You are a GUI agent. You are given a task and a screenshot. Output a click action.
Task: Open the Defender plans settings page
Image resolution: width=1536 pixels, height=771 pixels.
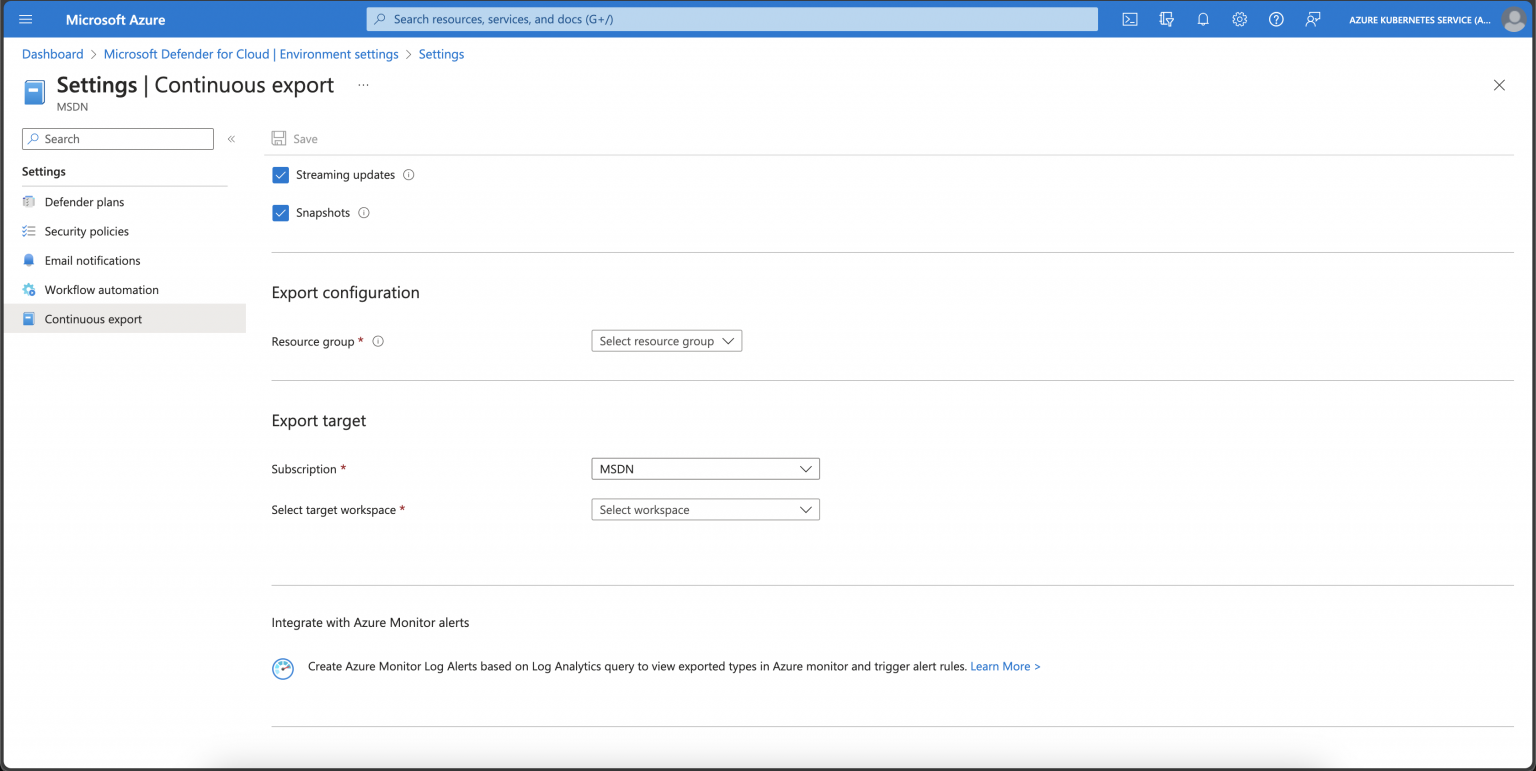point(84,202)
